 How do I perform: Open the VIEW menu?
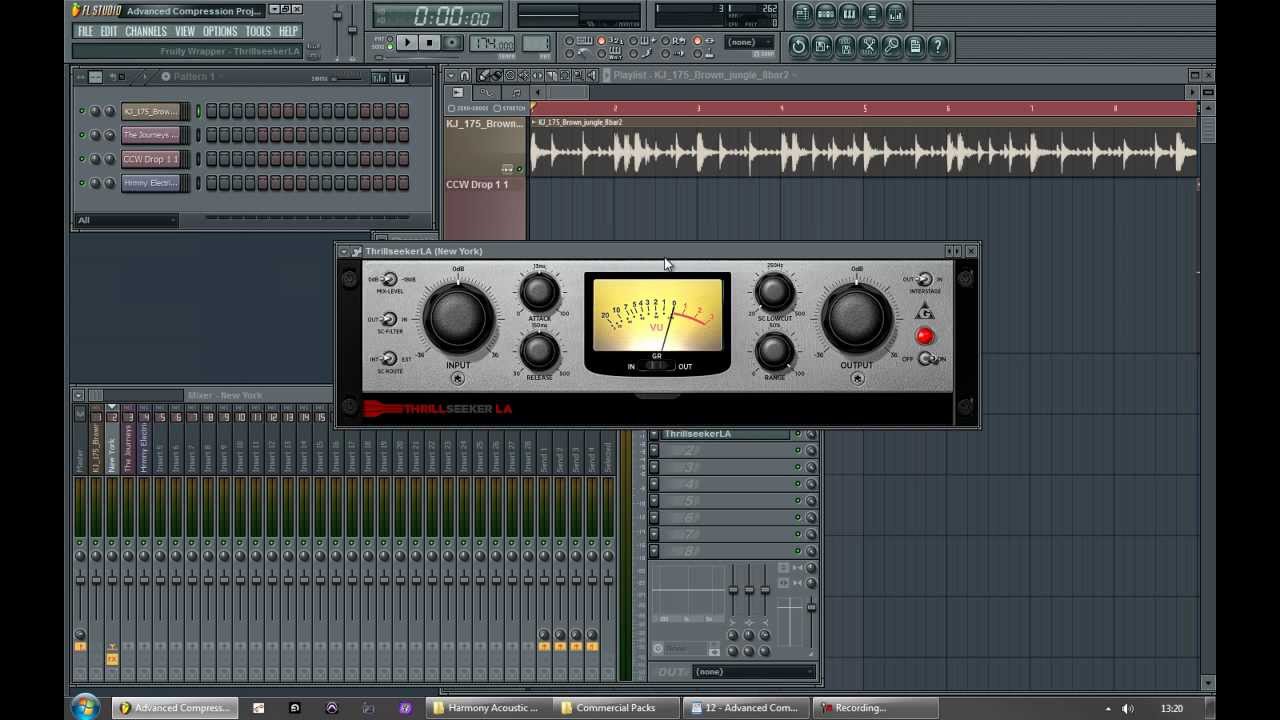[185, 31]
